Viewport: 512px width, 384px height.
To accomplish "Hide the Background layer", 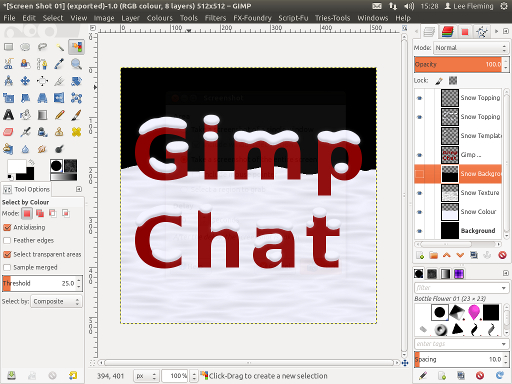I will (x=420, y=231).
